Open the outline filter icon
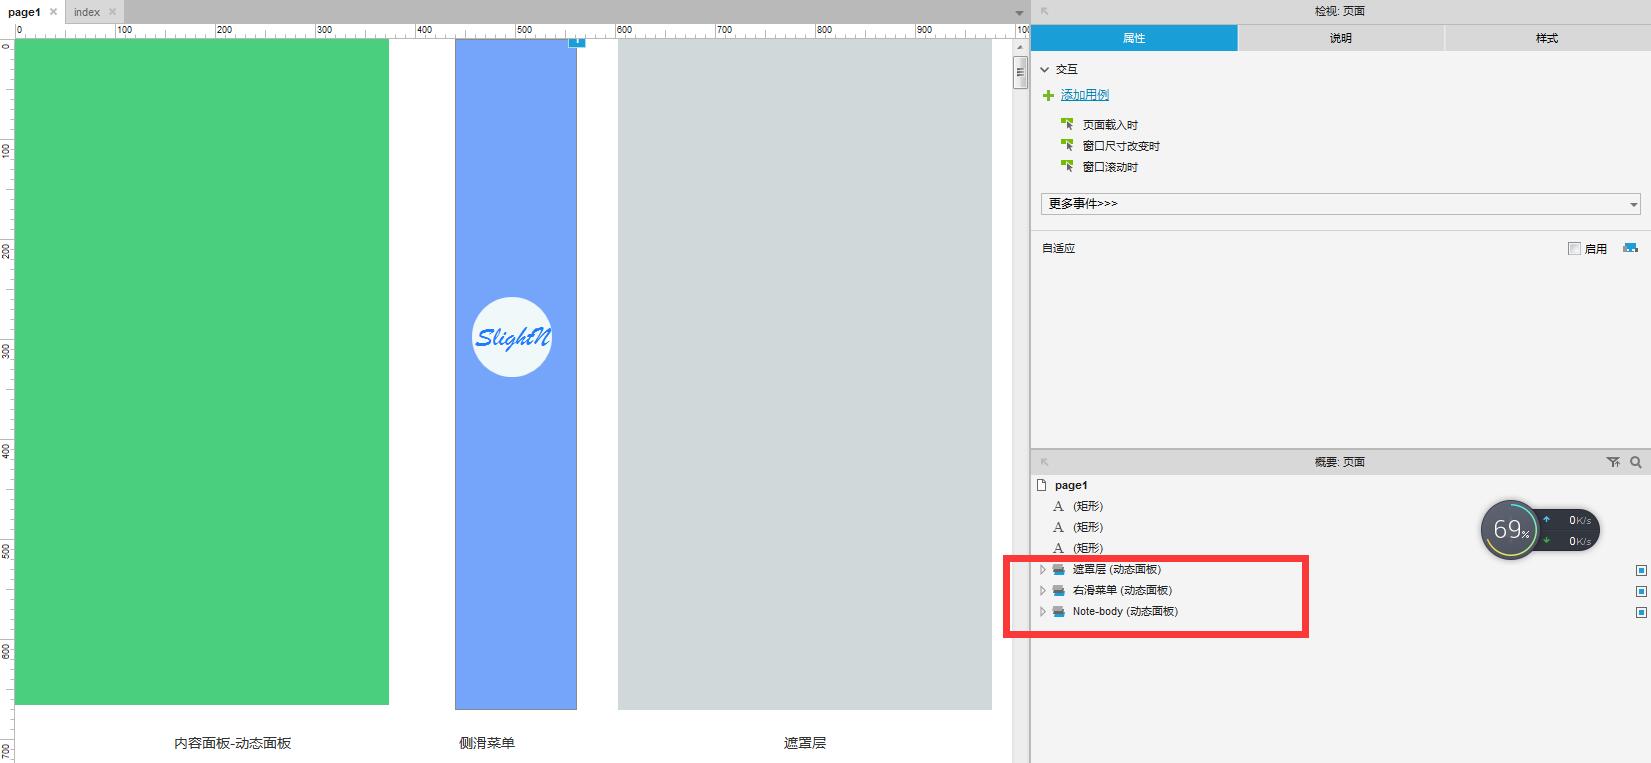 [x=1613, y=462]
